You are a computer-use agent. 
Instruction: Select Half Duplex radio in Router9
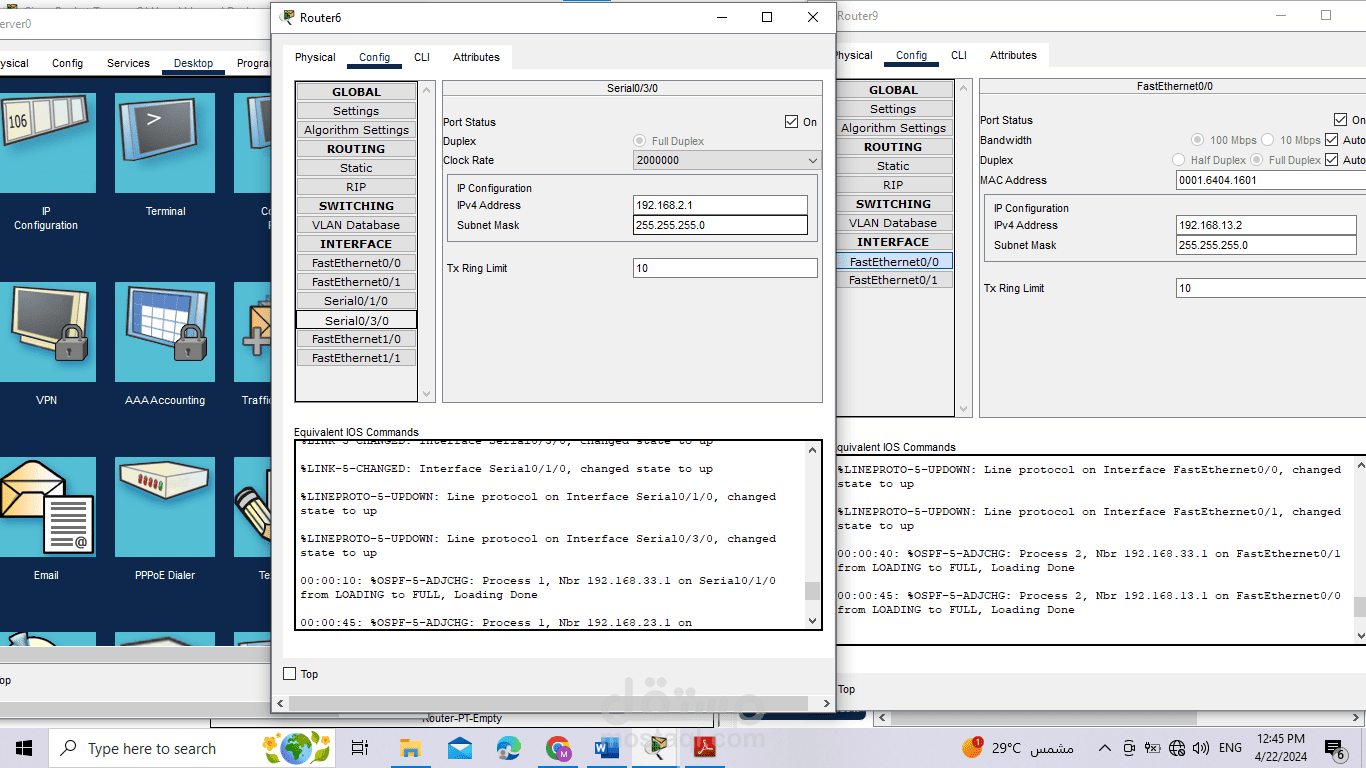1179,160
